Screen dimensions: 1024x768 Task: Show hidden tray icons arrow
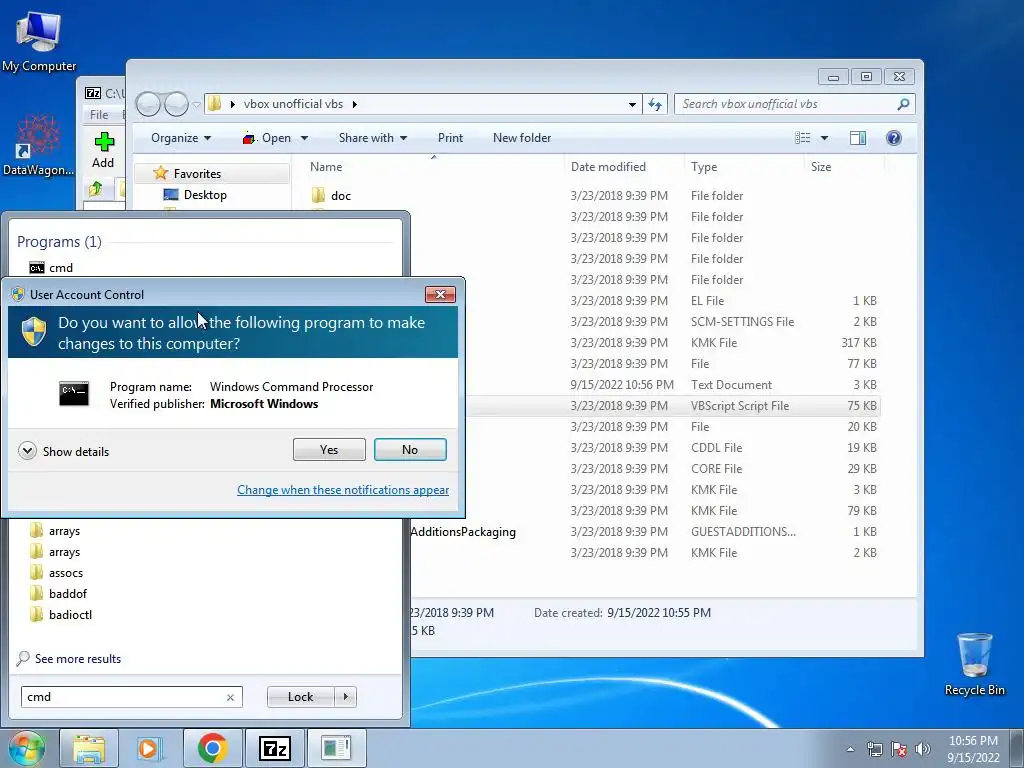point(850,749)
